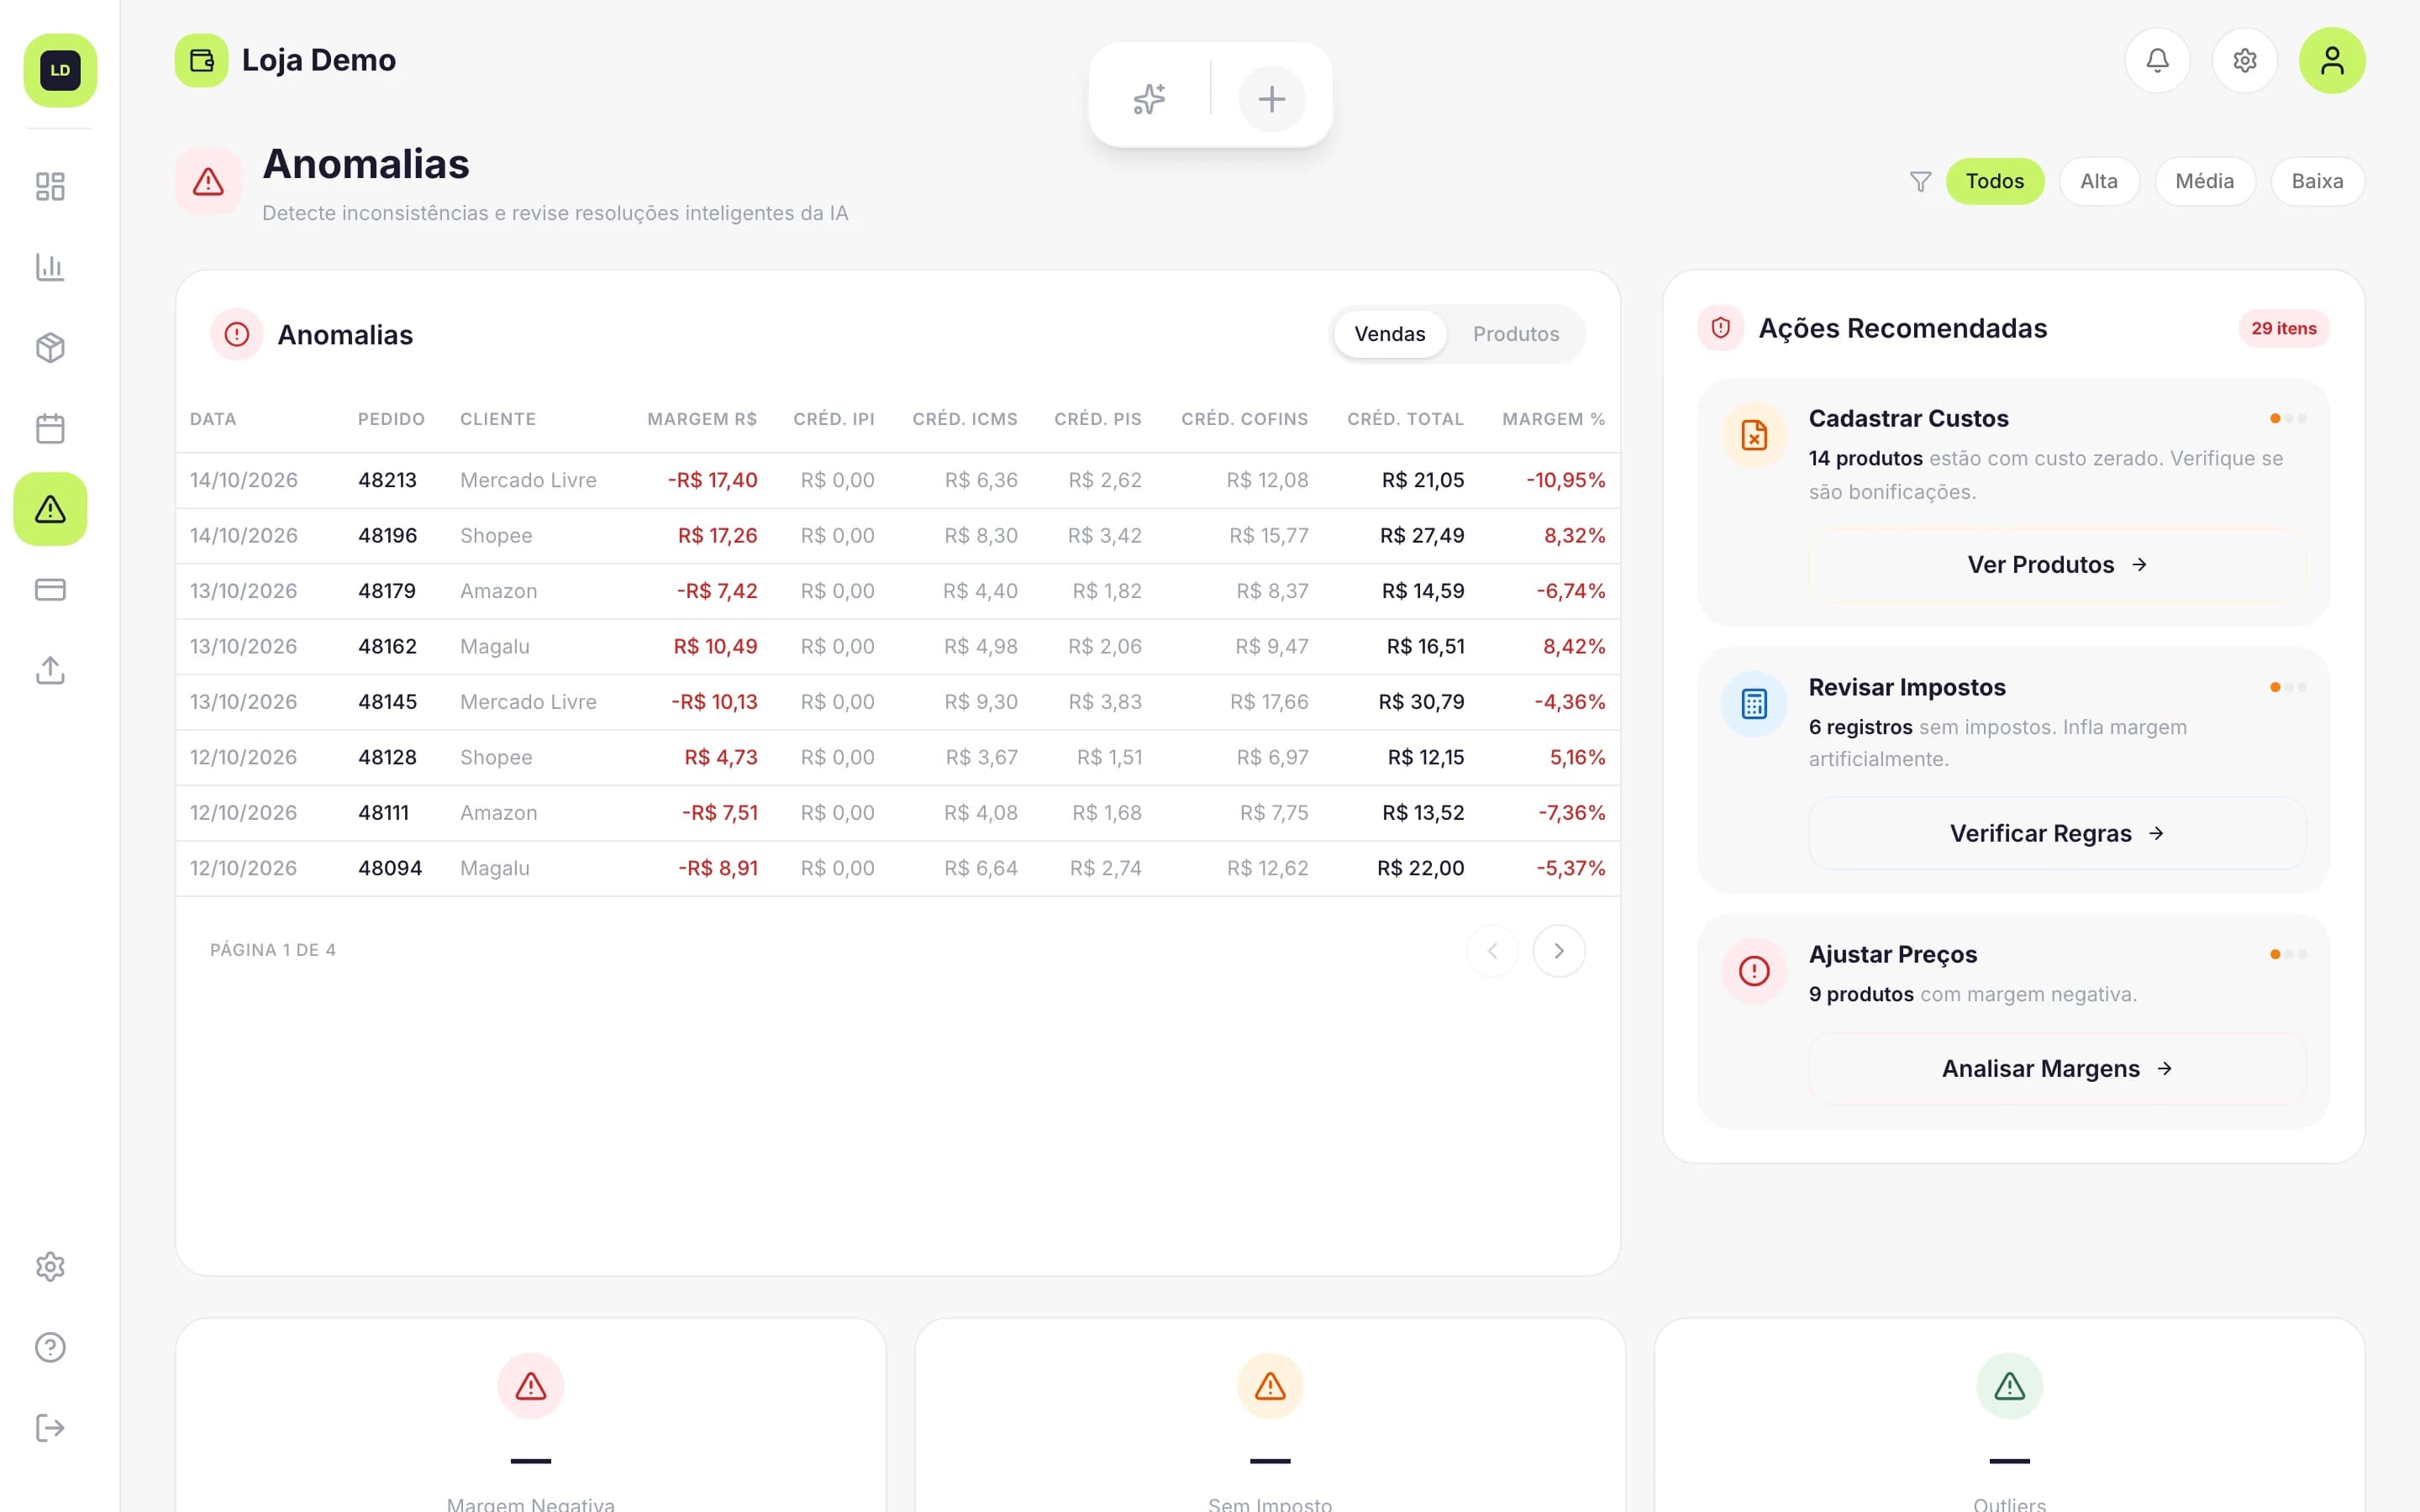This screenshot has height=1512, width=2420.
Task: Open the notifications bell
Action: click(x=2157, y=60)
